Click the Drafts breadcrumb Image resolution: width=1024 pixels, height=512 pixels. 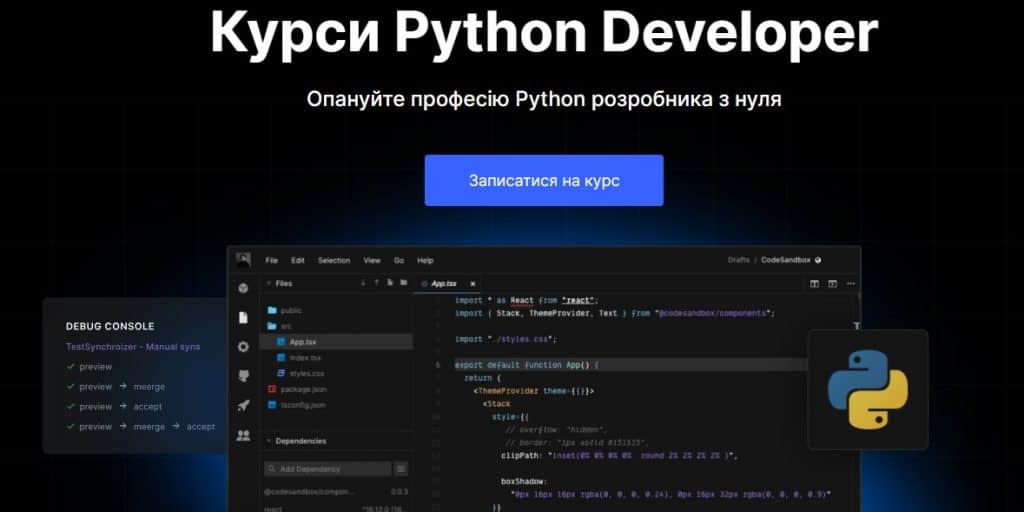(739, 260)
